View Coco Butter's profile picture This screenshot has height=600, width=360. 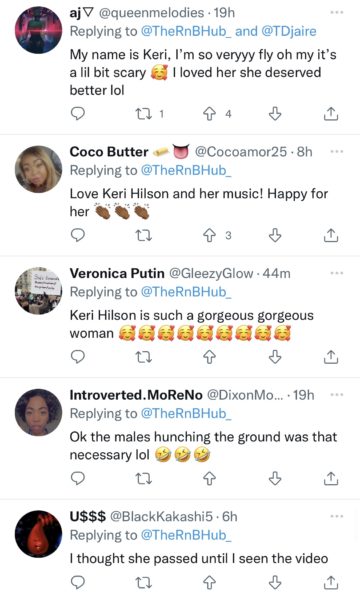click(38, 169)
